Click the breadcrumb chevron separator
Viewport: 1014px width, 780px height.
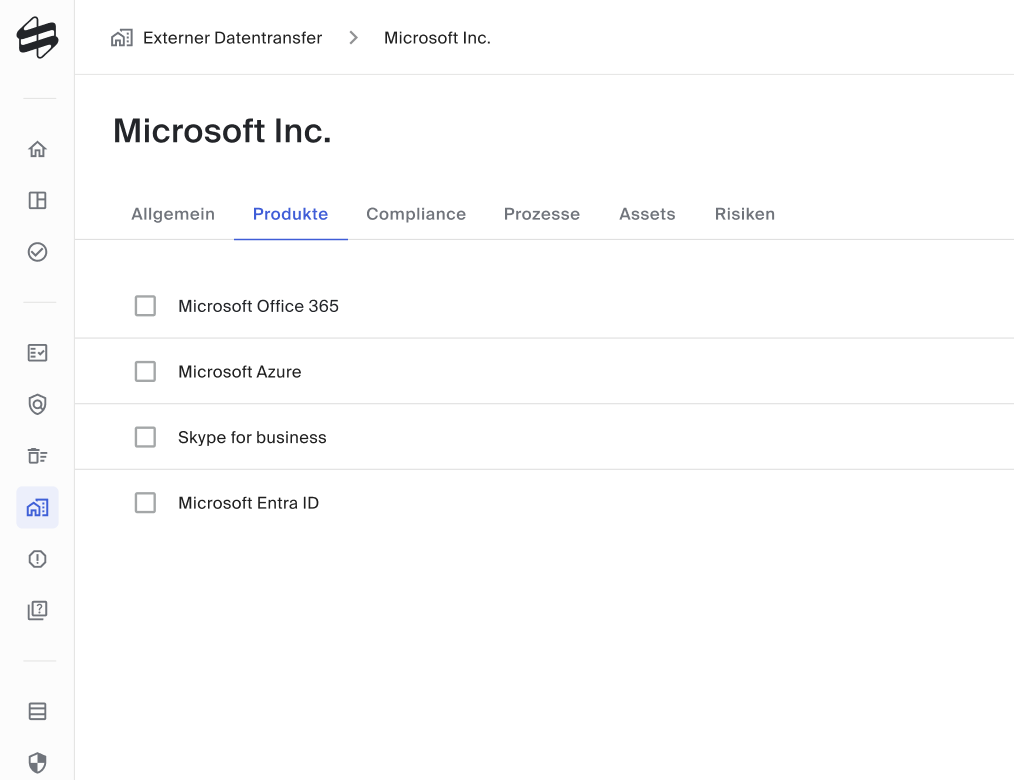[x=353, y=38]
